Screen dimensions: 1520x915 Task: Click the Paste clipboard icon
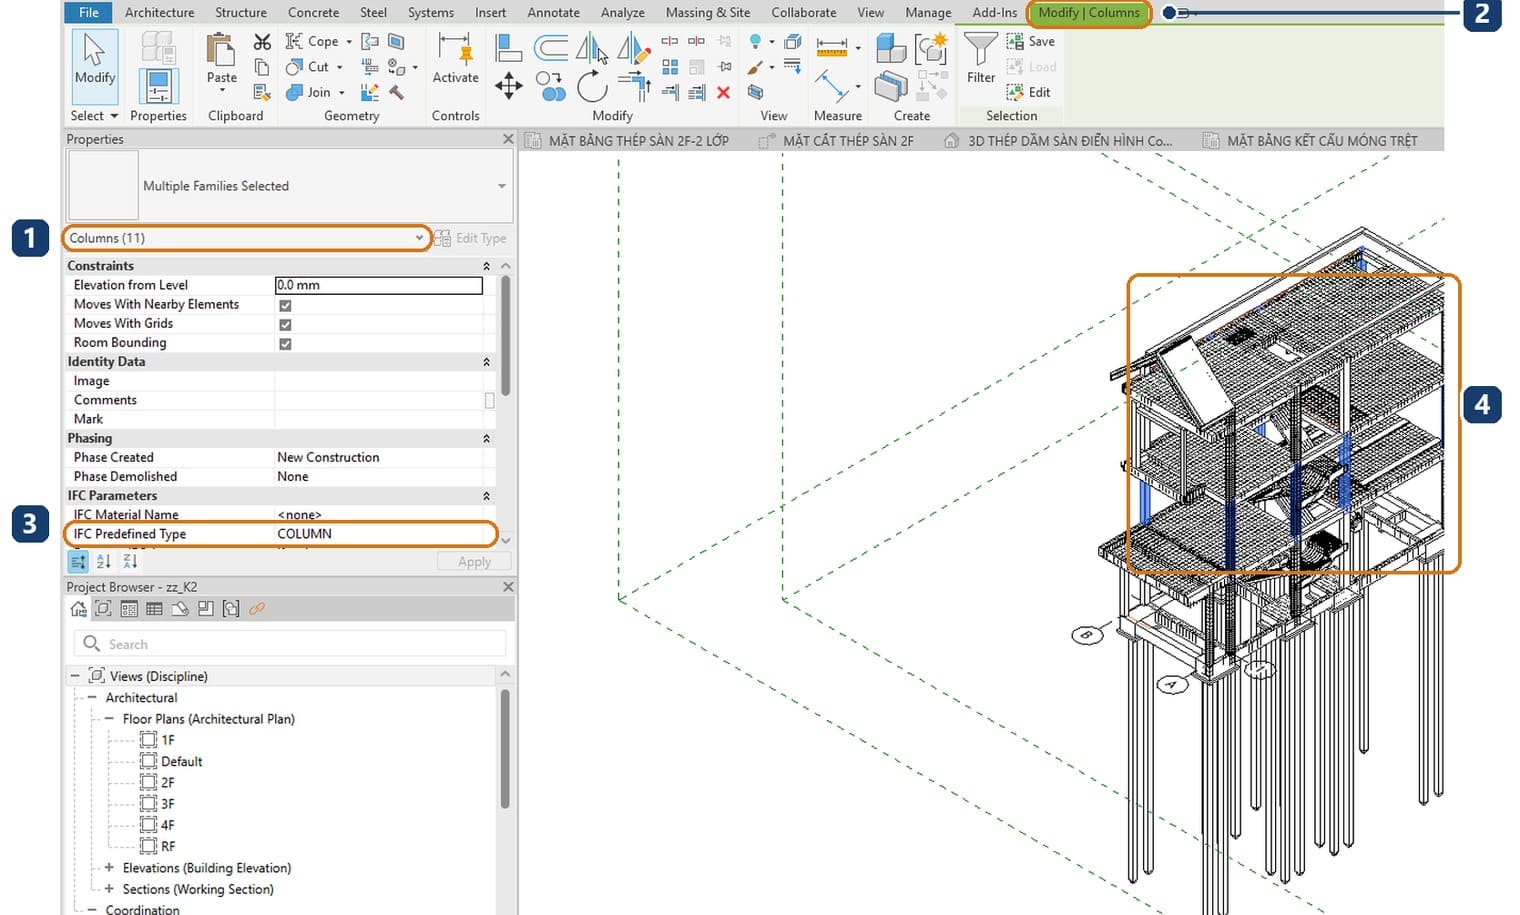pyautogui.click(x=221, y=50)
